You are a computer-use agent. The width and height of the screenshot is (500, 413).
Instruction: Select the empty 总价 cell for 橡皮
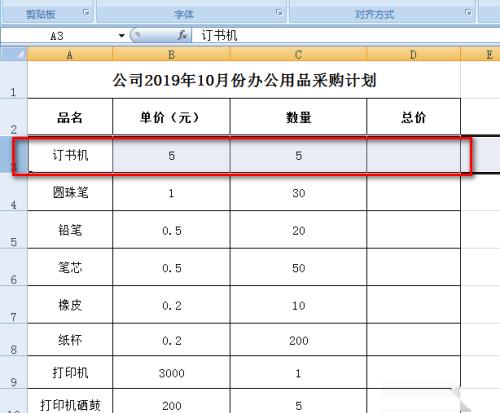(413, 305)
